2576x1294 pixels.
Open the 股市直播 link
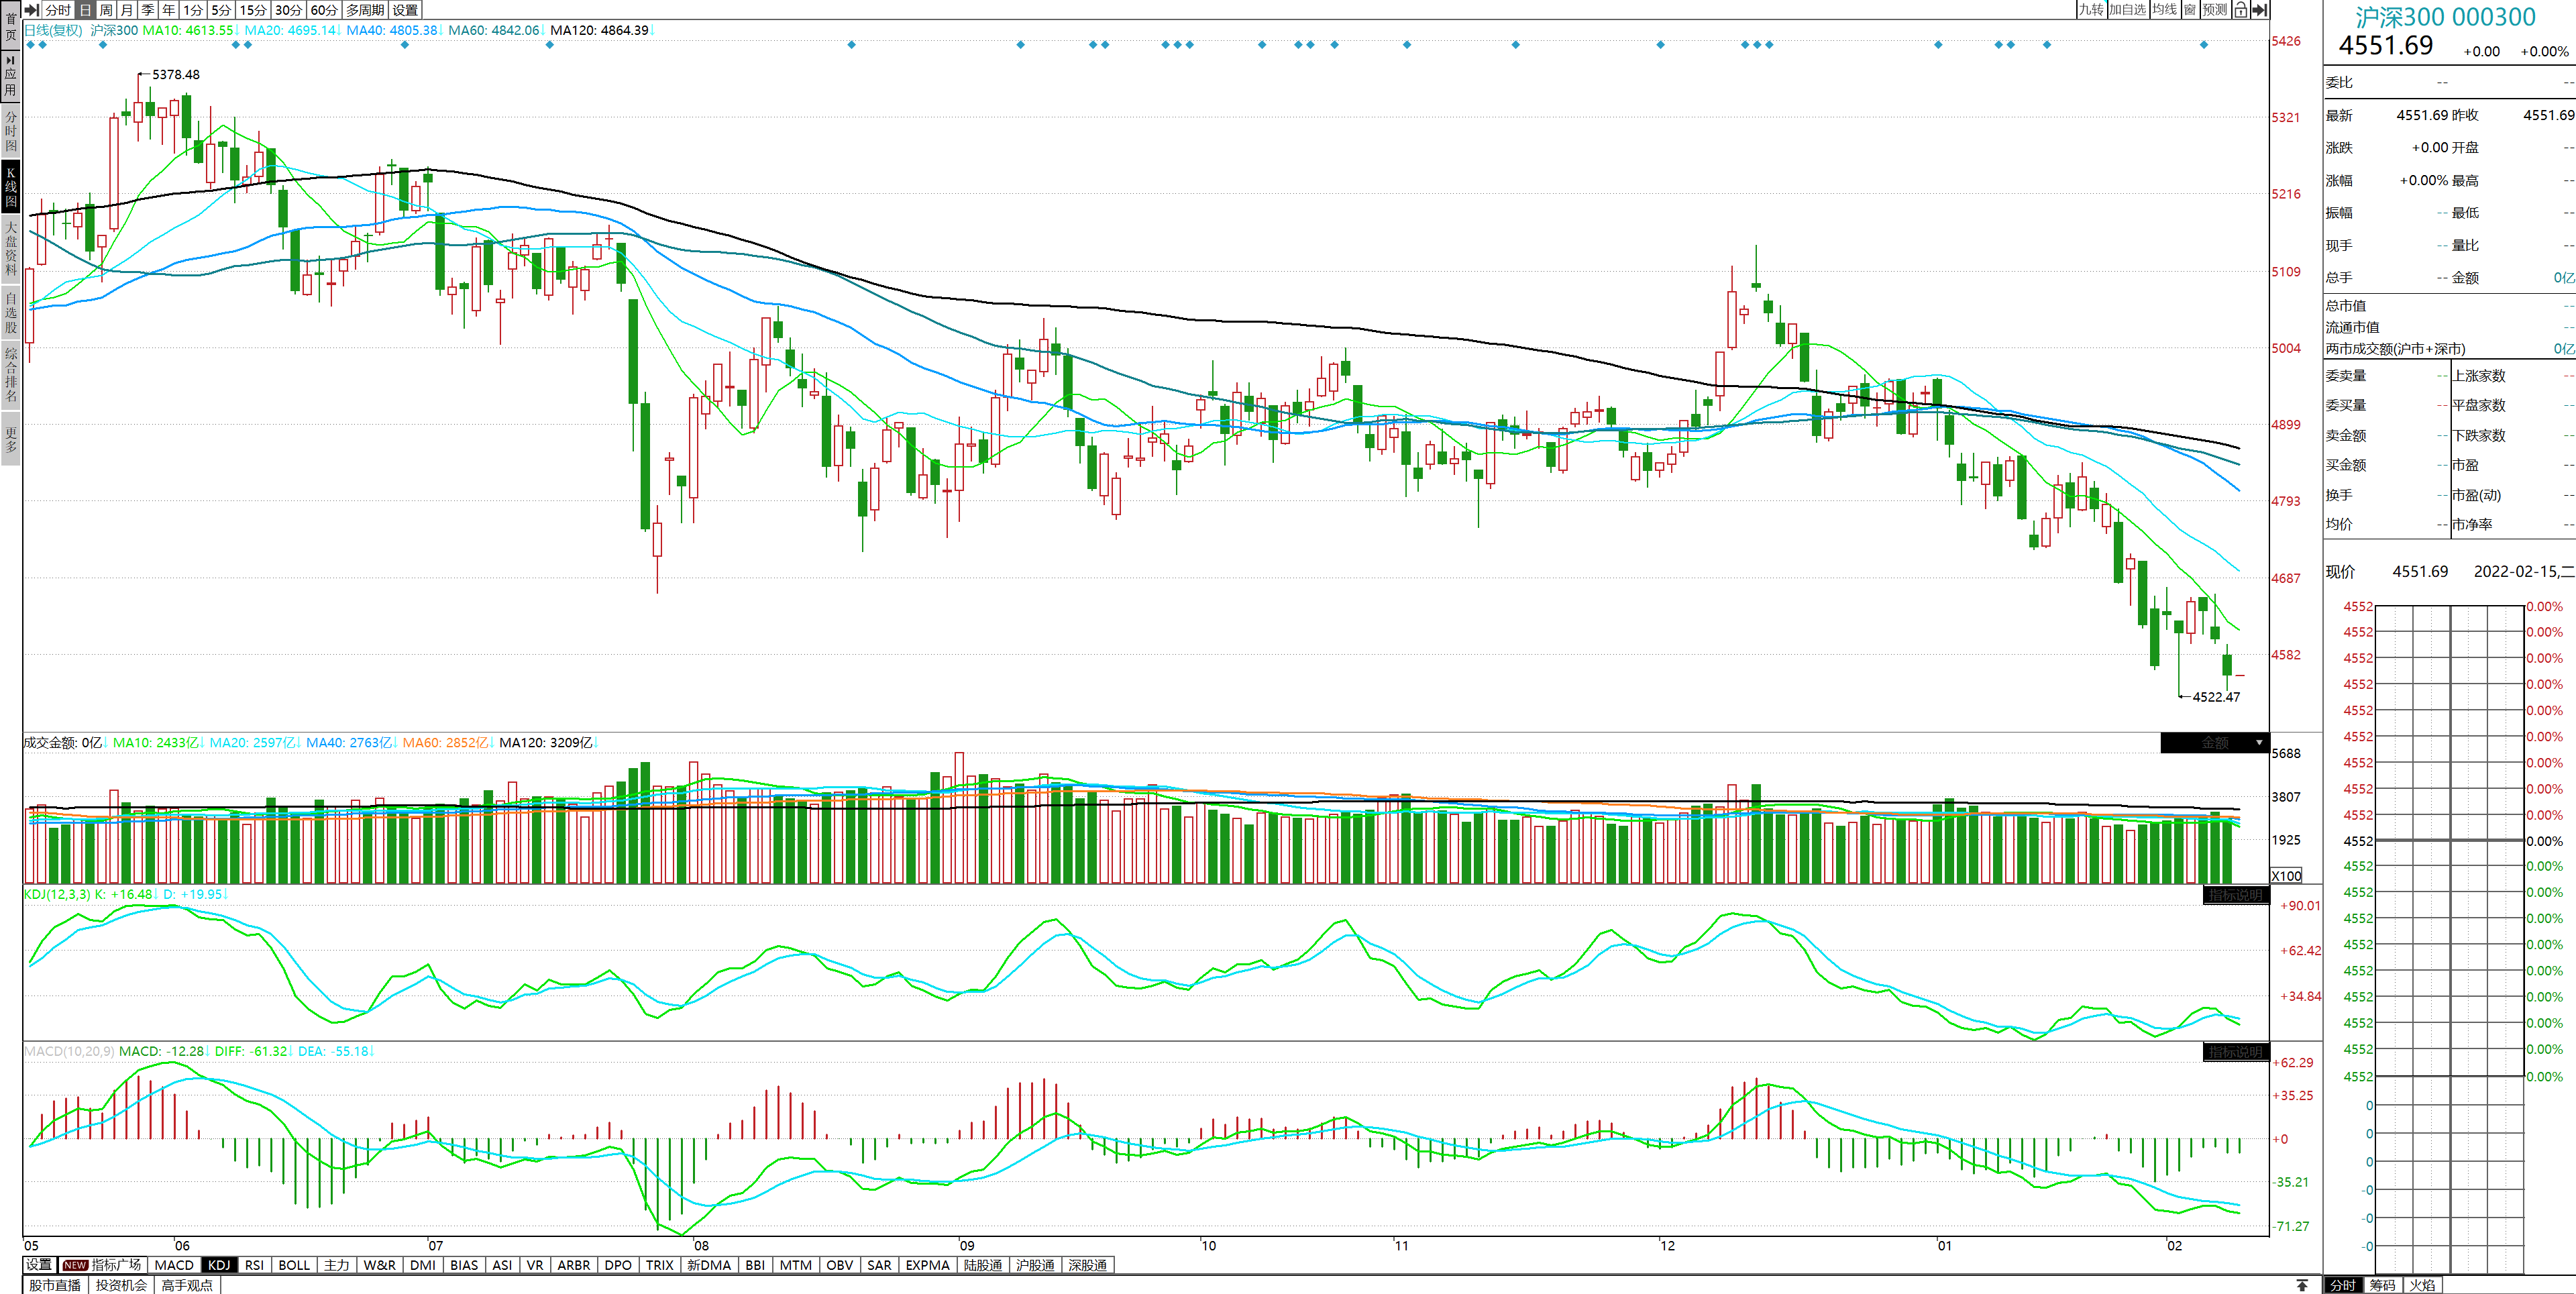pos(55,1285)
